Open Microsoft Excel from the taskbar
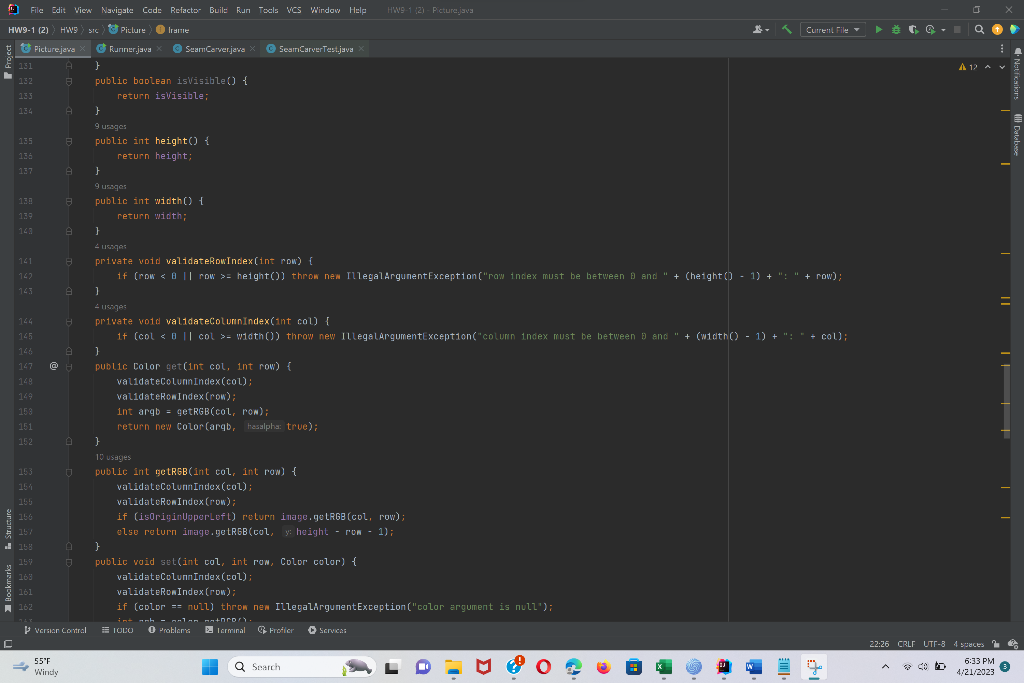 (x=664, y=667)
